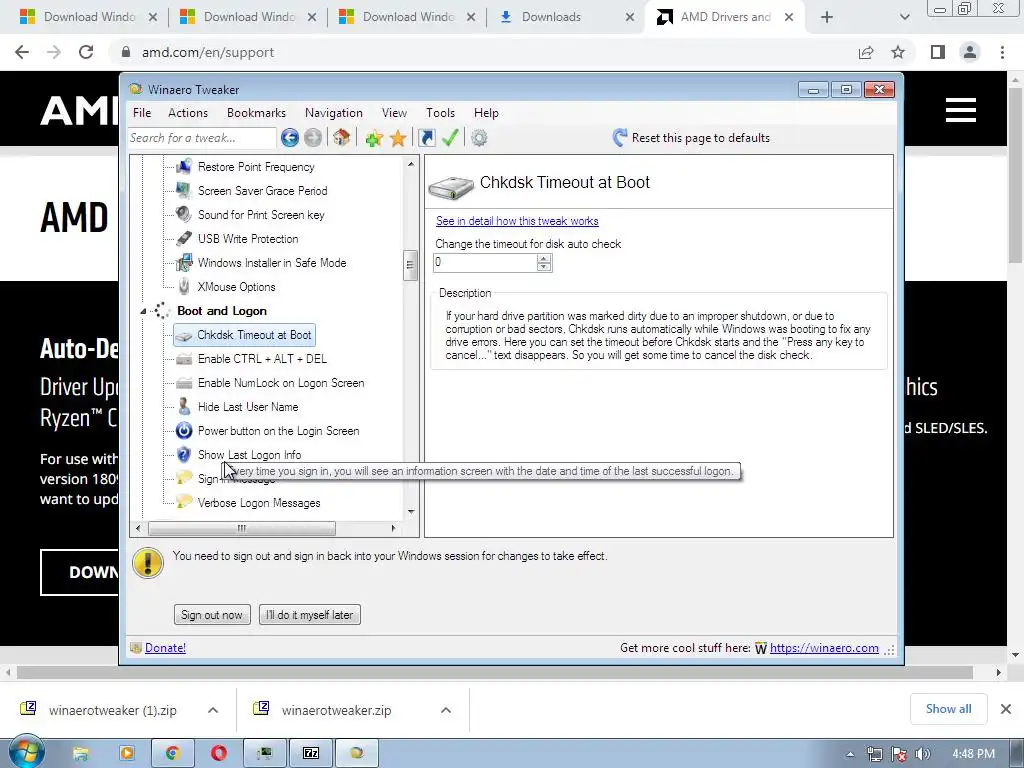Add bookmark with green plus star icon

coord(374,138)
